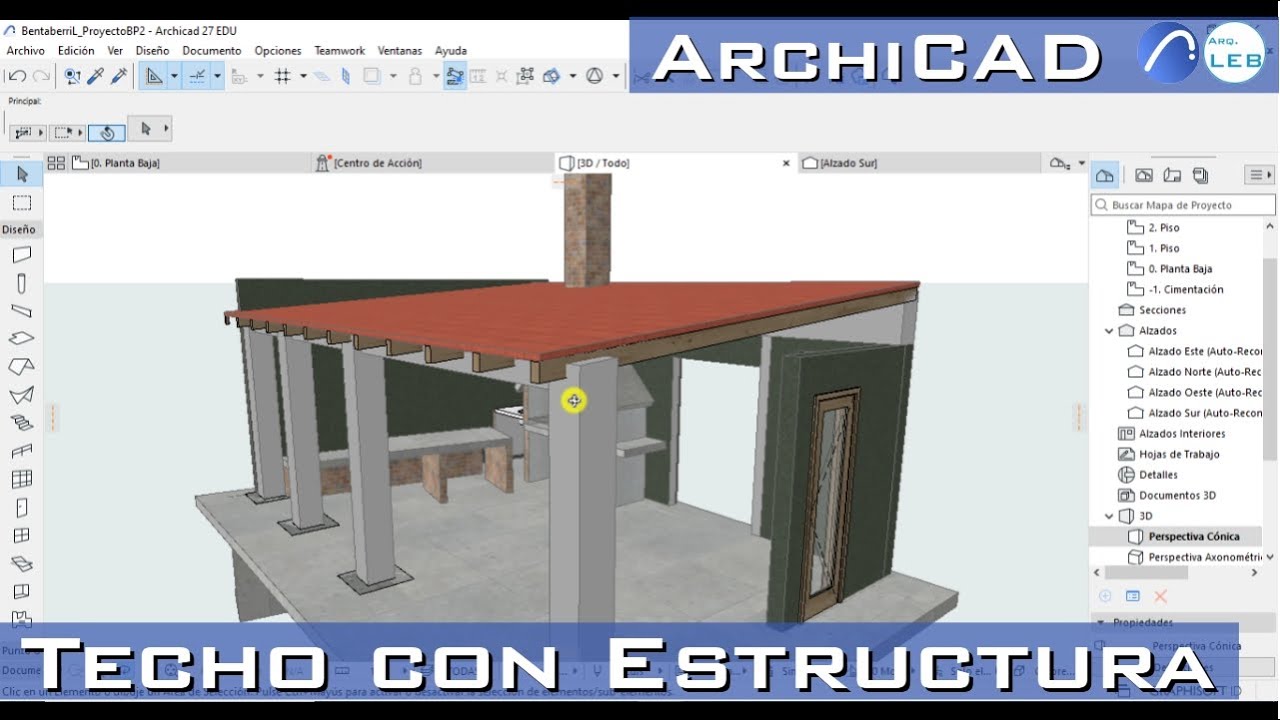1280x720 pixels.
Task: Select Documentos 3D item
Action: click(1177, 496)
